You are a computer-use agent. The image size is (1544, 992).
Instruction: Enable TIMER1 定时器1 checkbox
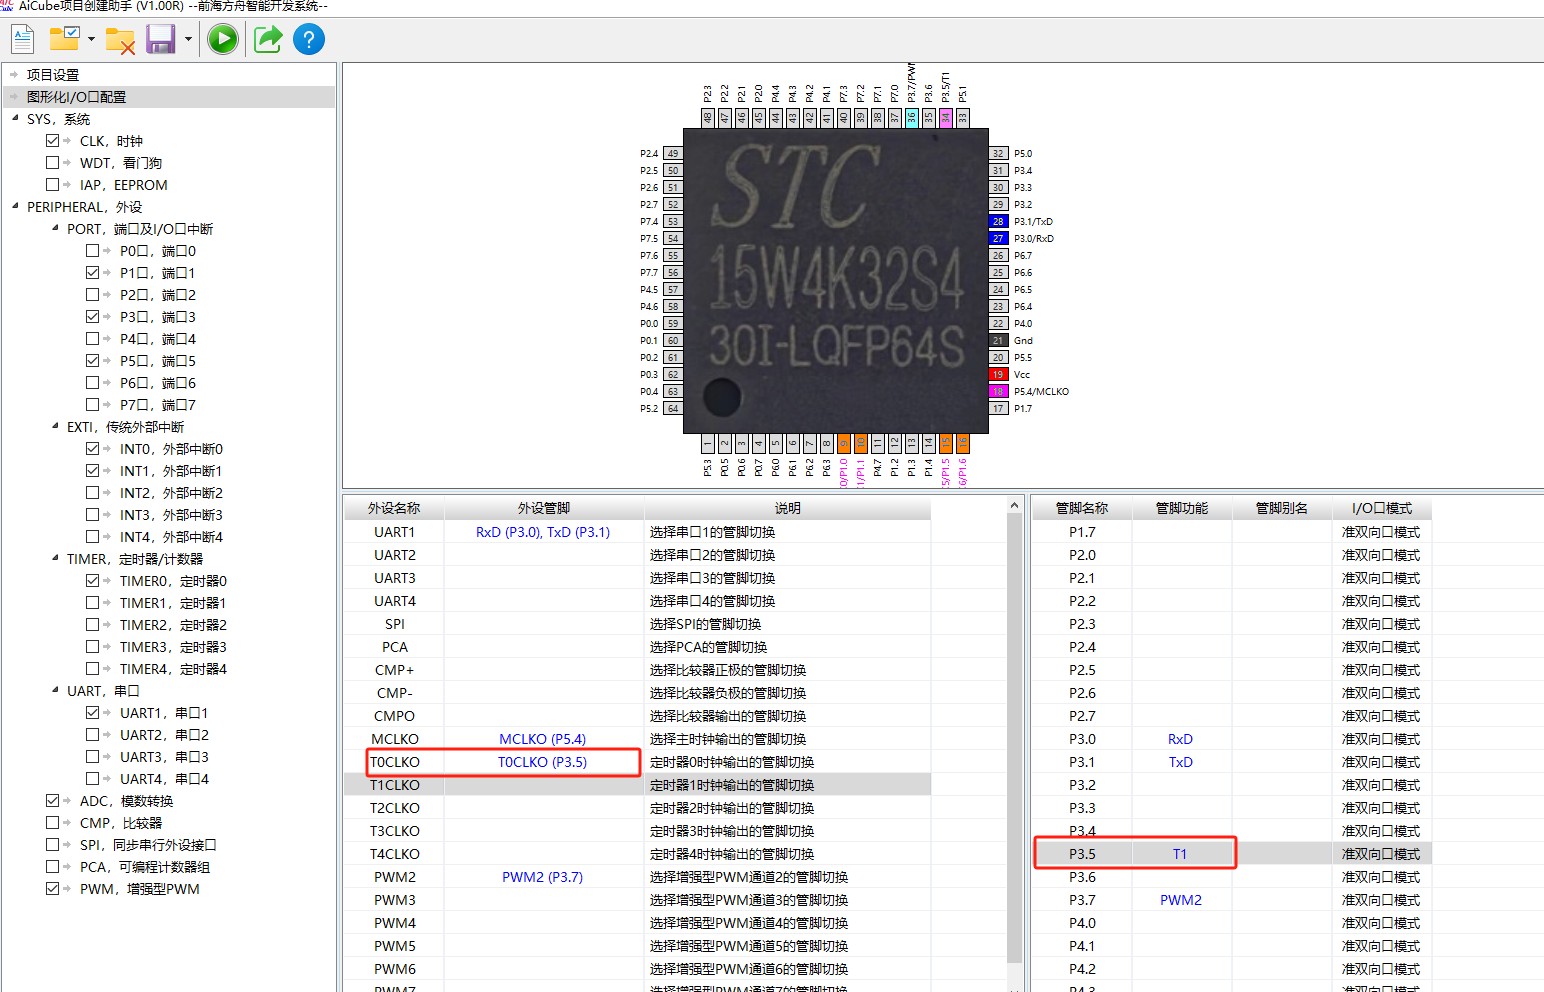(92, 603)
